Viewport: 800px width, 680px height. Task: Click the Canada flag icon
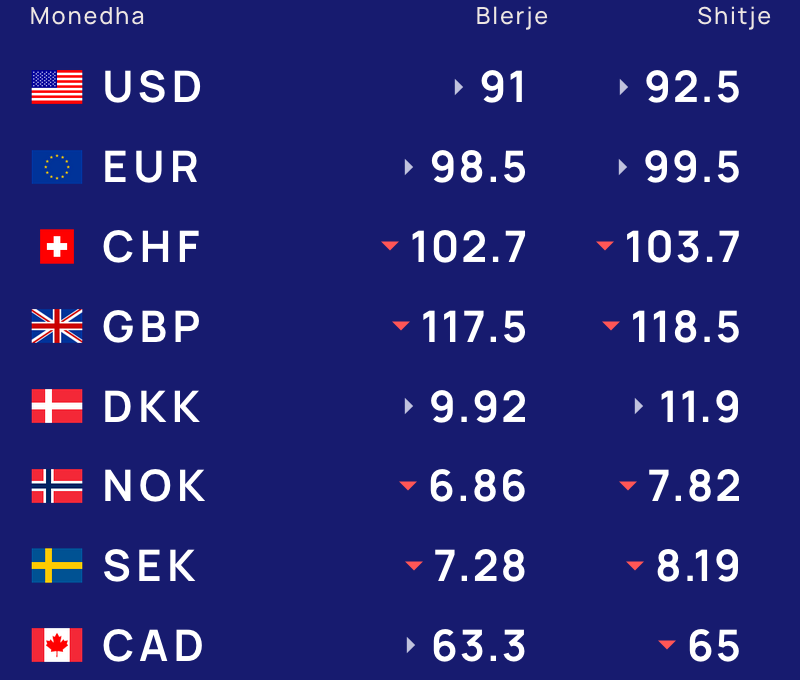pos(57,646)
